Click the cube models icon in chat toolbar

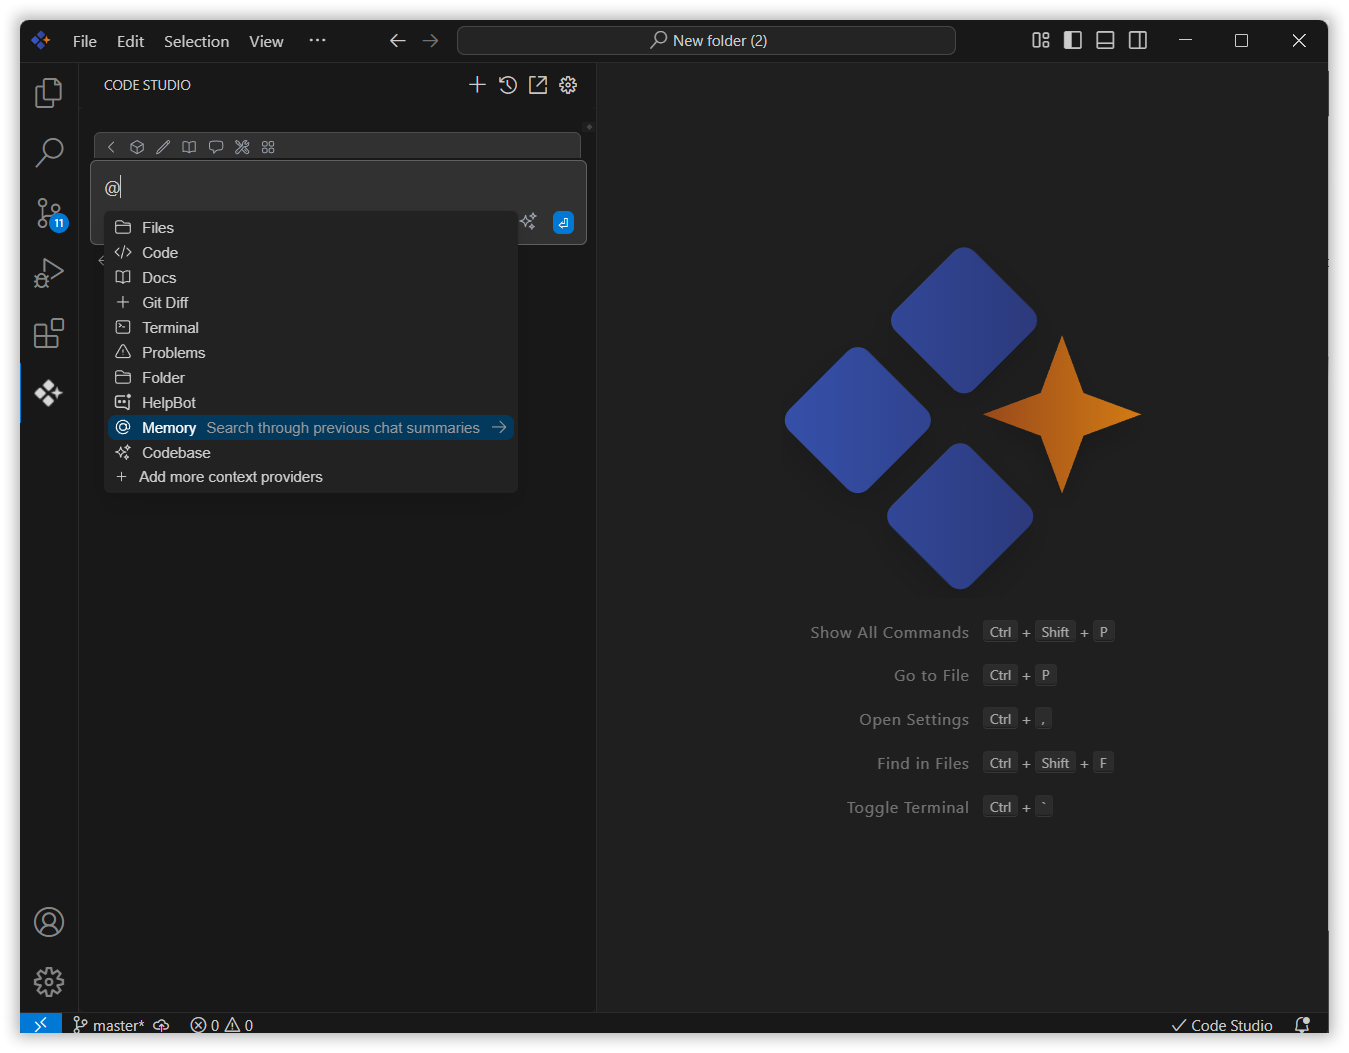click(137, 147)
